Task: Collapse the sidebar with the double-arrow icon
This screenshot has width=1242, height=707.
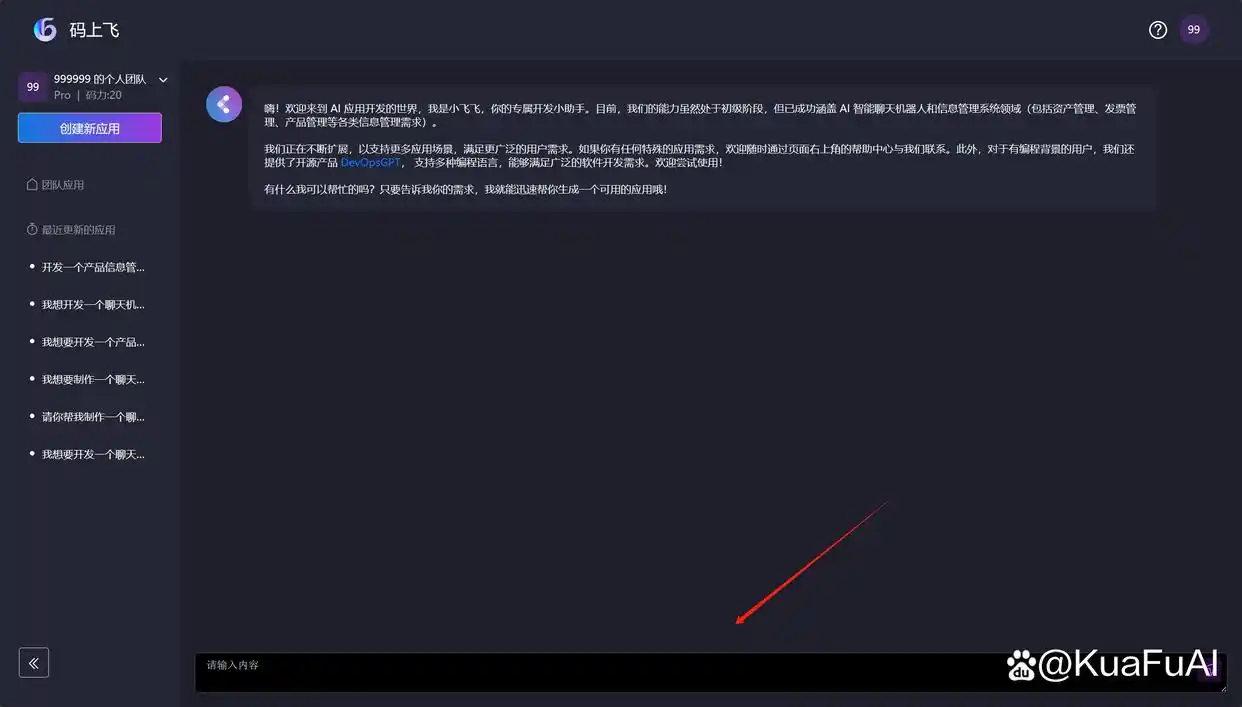Action: click(x=33, y=662)
